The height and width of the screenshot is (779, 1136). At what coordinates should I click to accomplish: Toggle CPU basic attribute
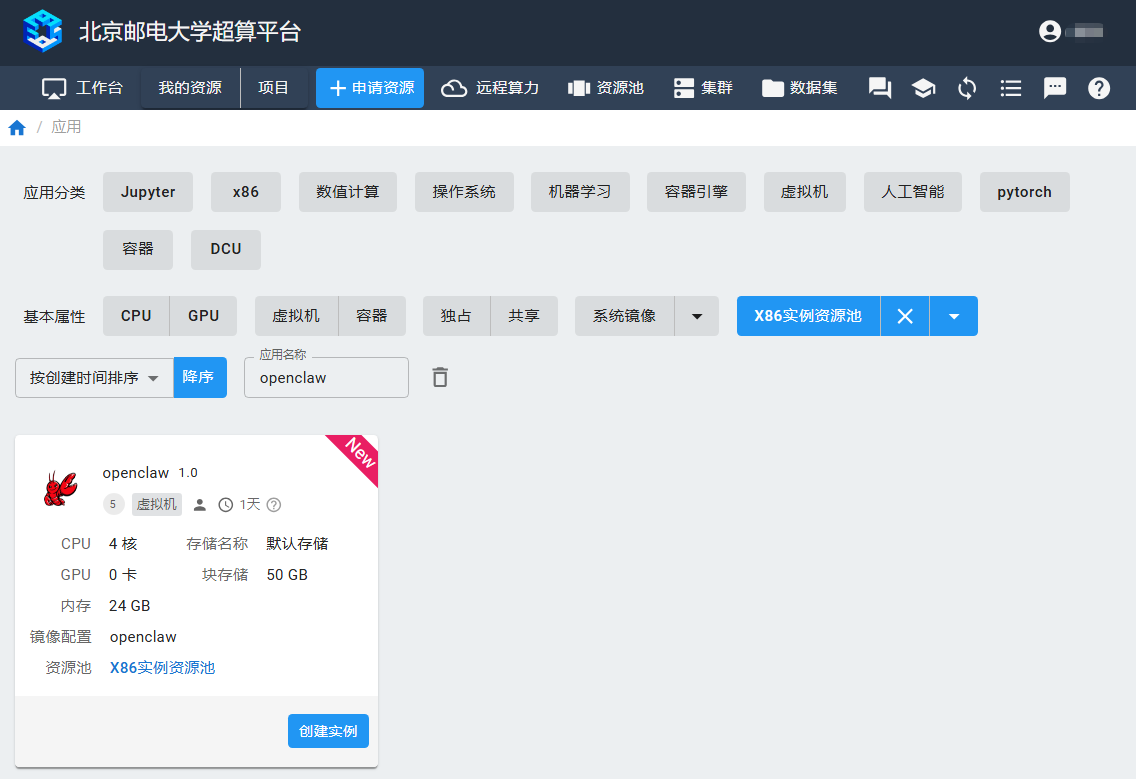pyautogui.click(x=136, y=316)
